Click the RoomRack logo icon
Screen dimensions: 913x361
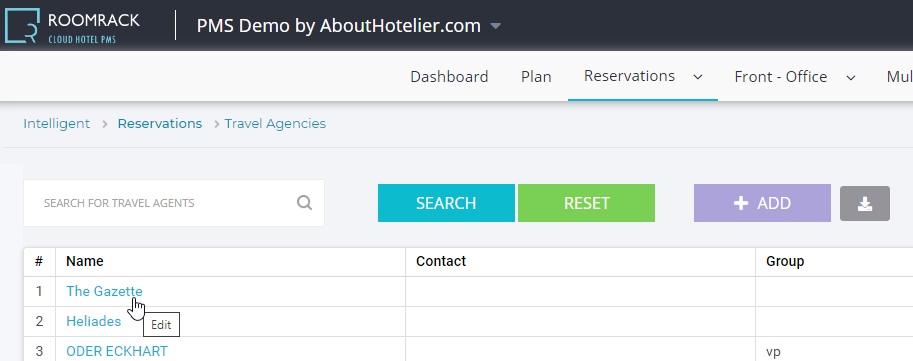point(22,26)
